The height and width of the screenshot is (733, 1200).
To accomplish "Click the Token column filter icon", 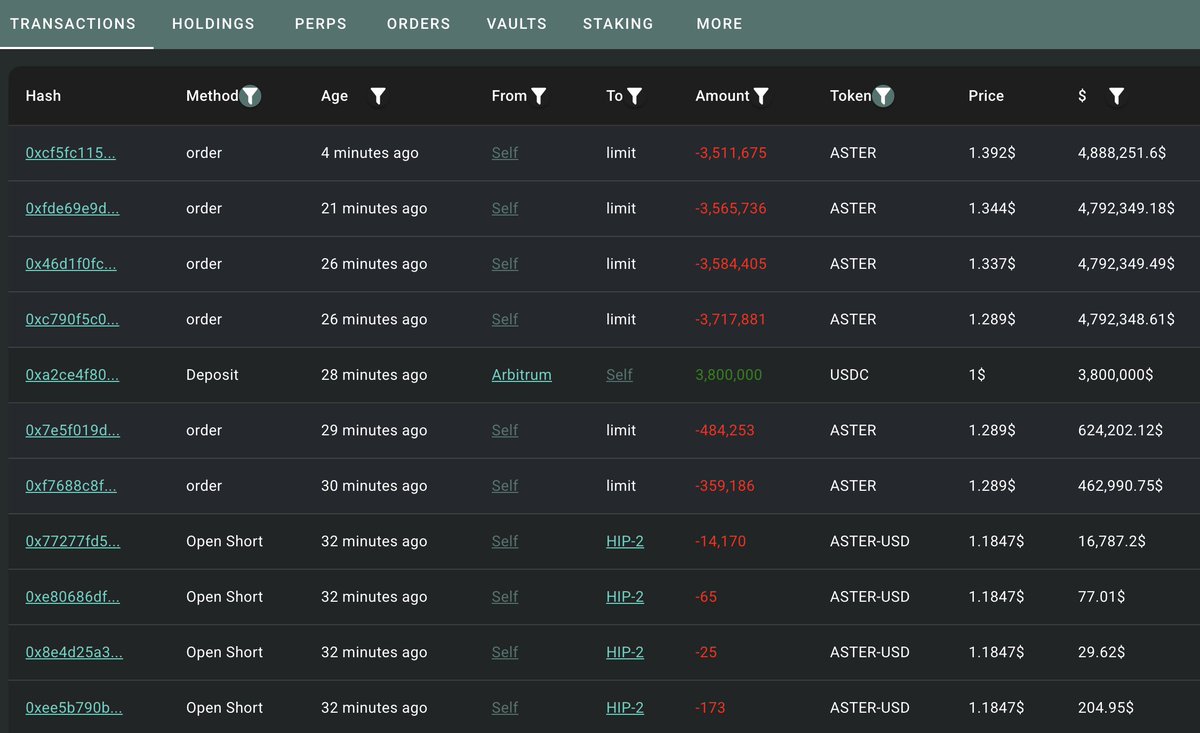I will click(x=884, y=96).
